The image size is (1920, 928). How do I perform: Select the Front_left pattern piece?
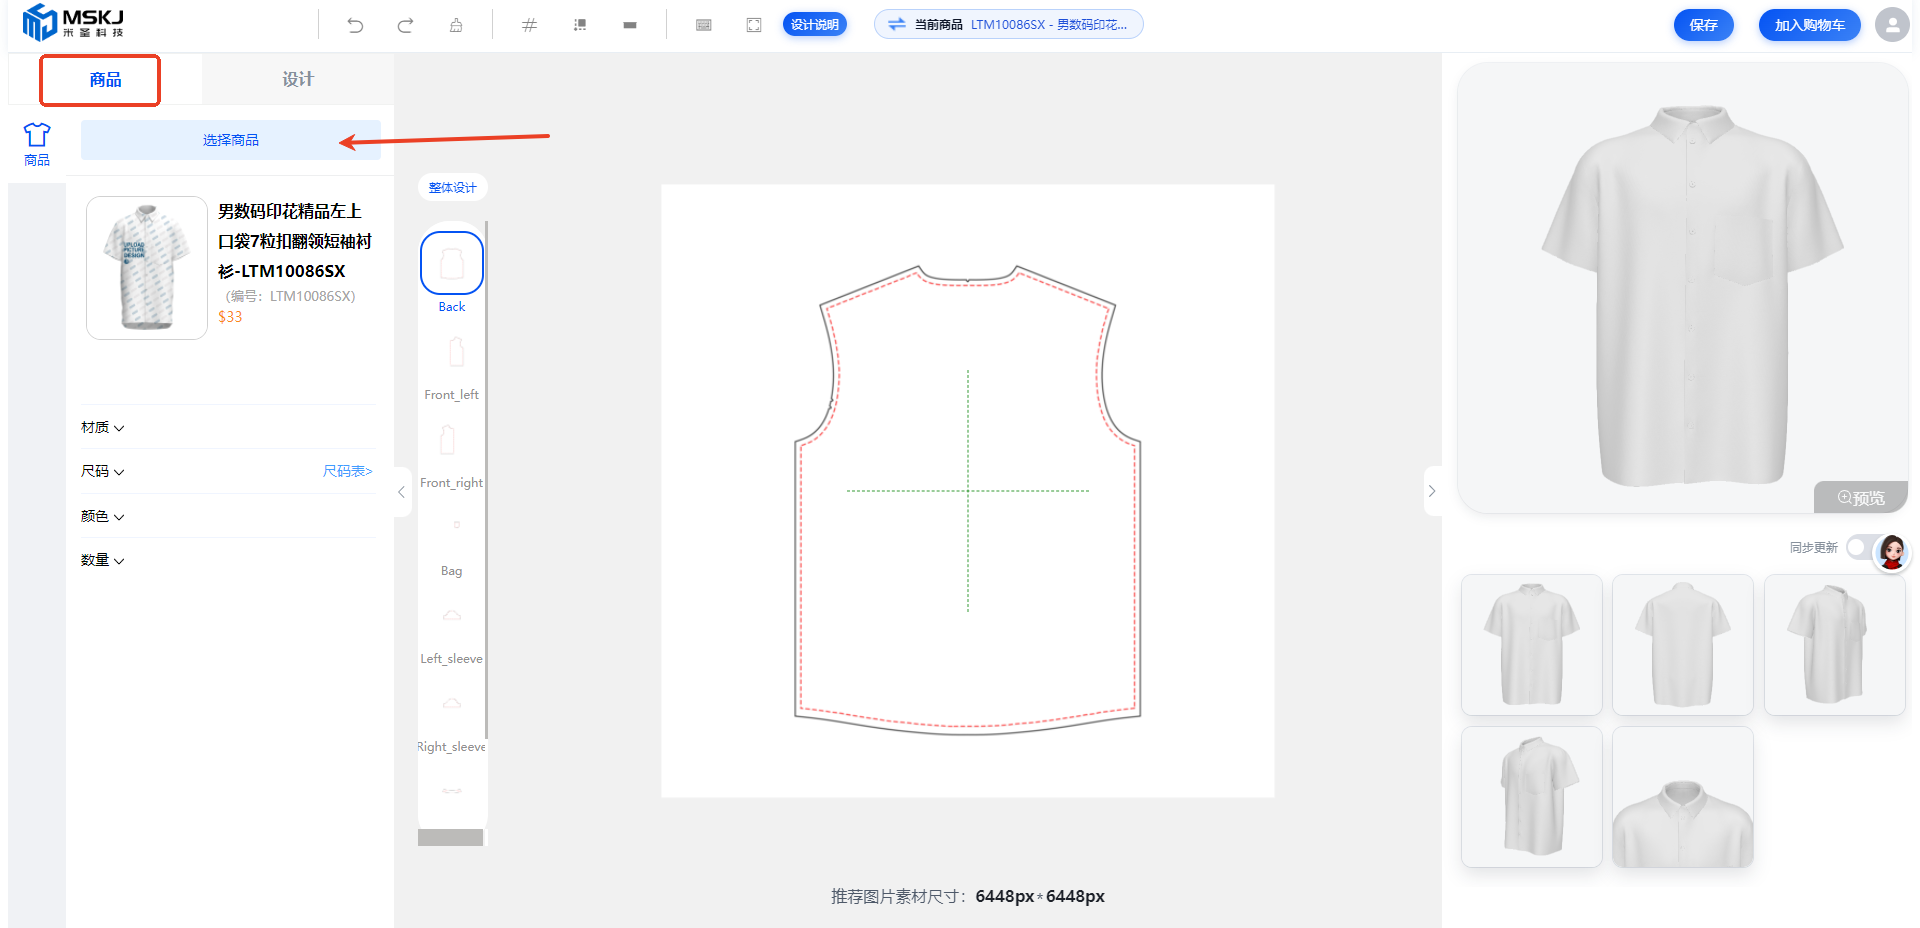click(452, 366)
